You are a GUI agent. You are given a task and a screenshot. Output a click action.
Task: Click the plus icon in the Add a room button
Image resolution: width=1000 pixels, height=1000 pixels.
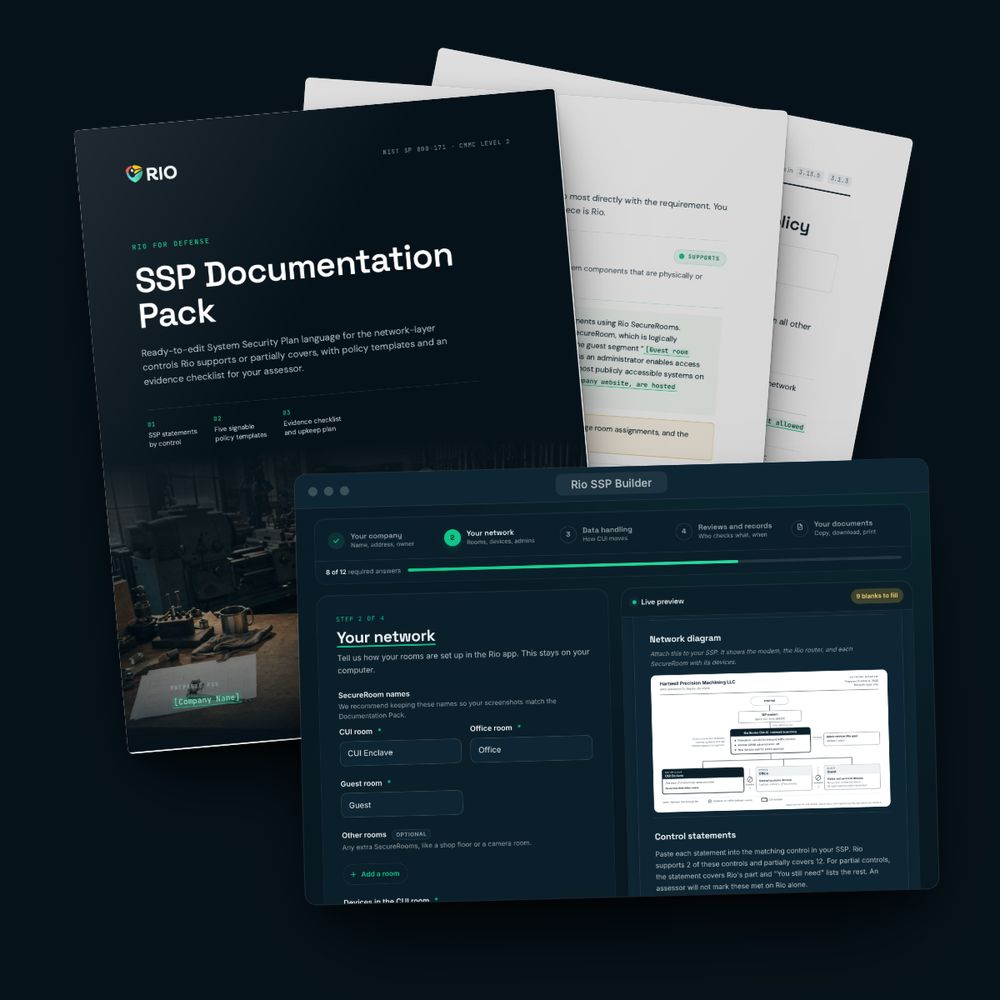(x=353, y=874)
